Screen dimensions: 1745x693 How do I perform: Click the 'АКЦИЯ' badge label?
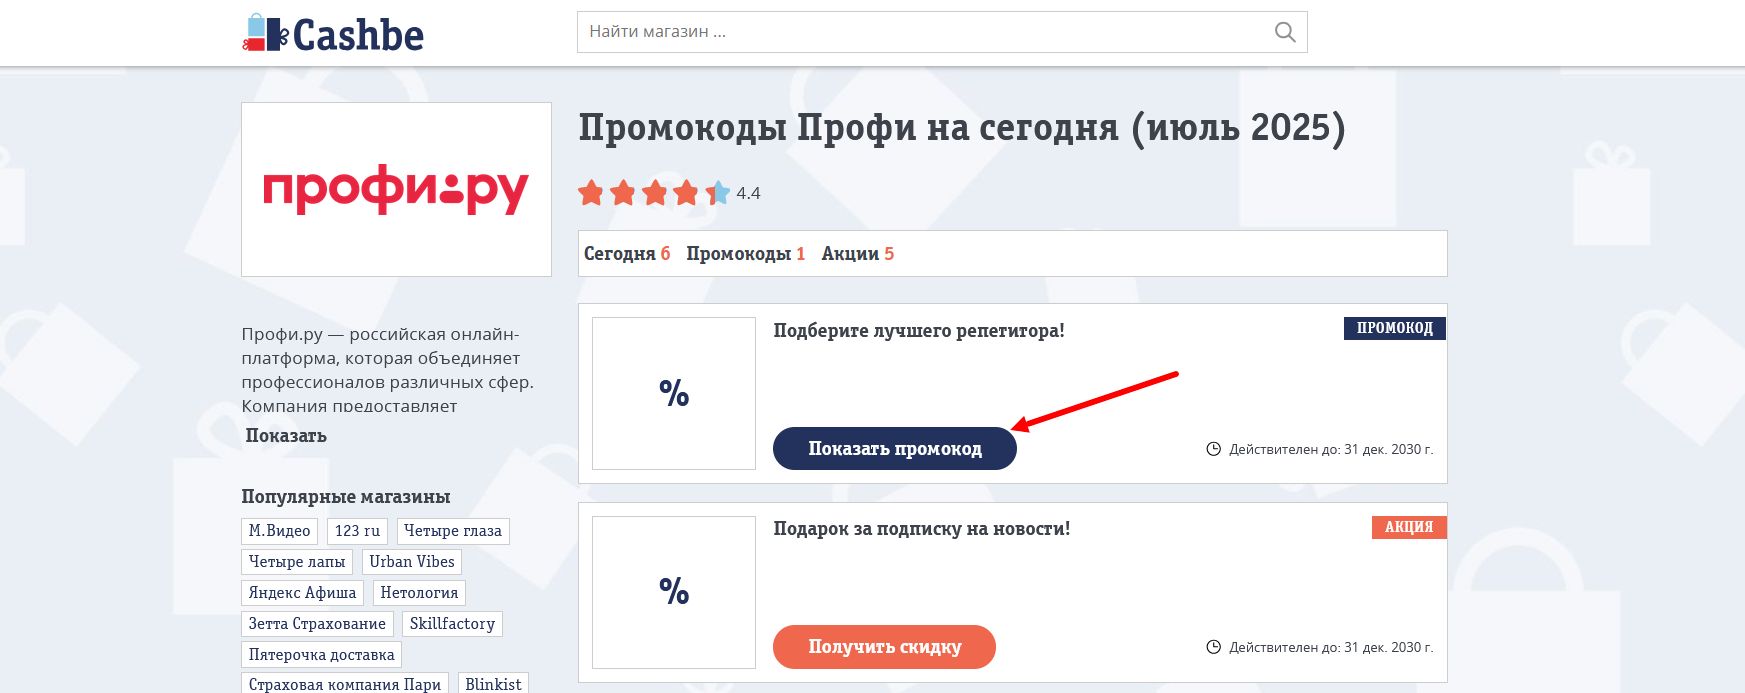pyautogui.click(x=1409, y=527)
